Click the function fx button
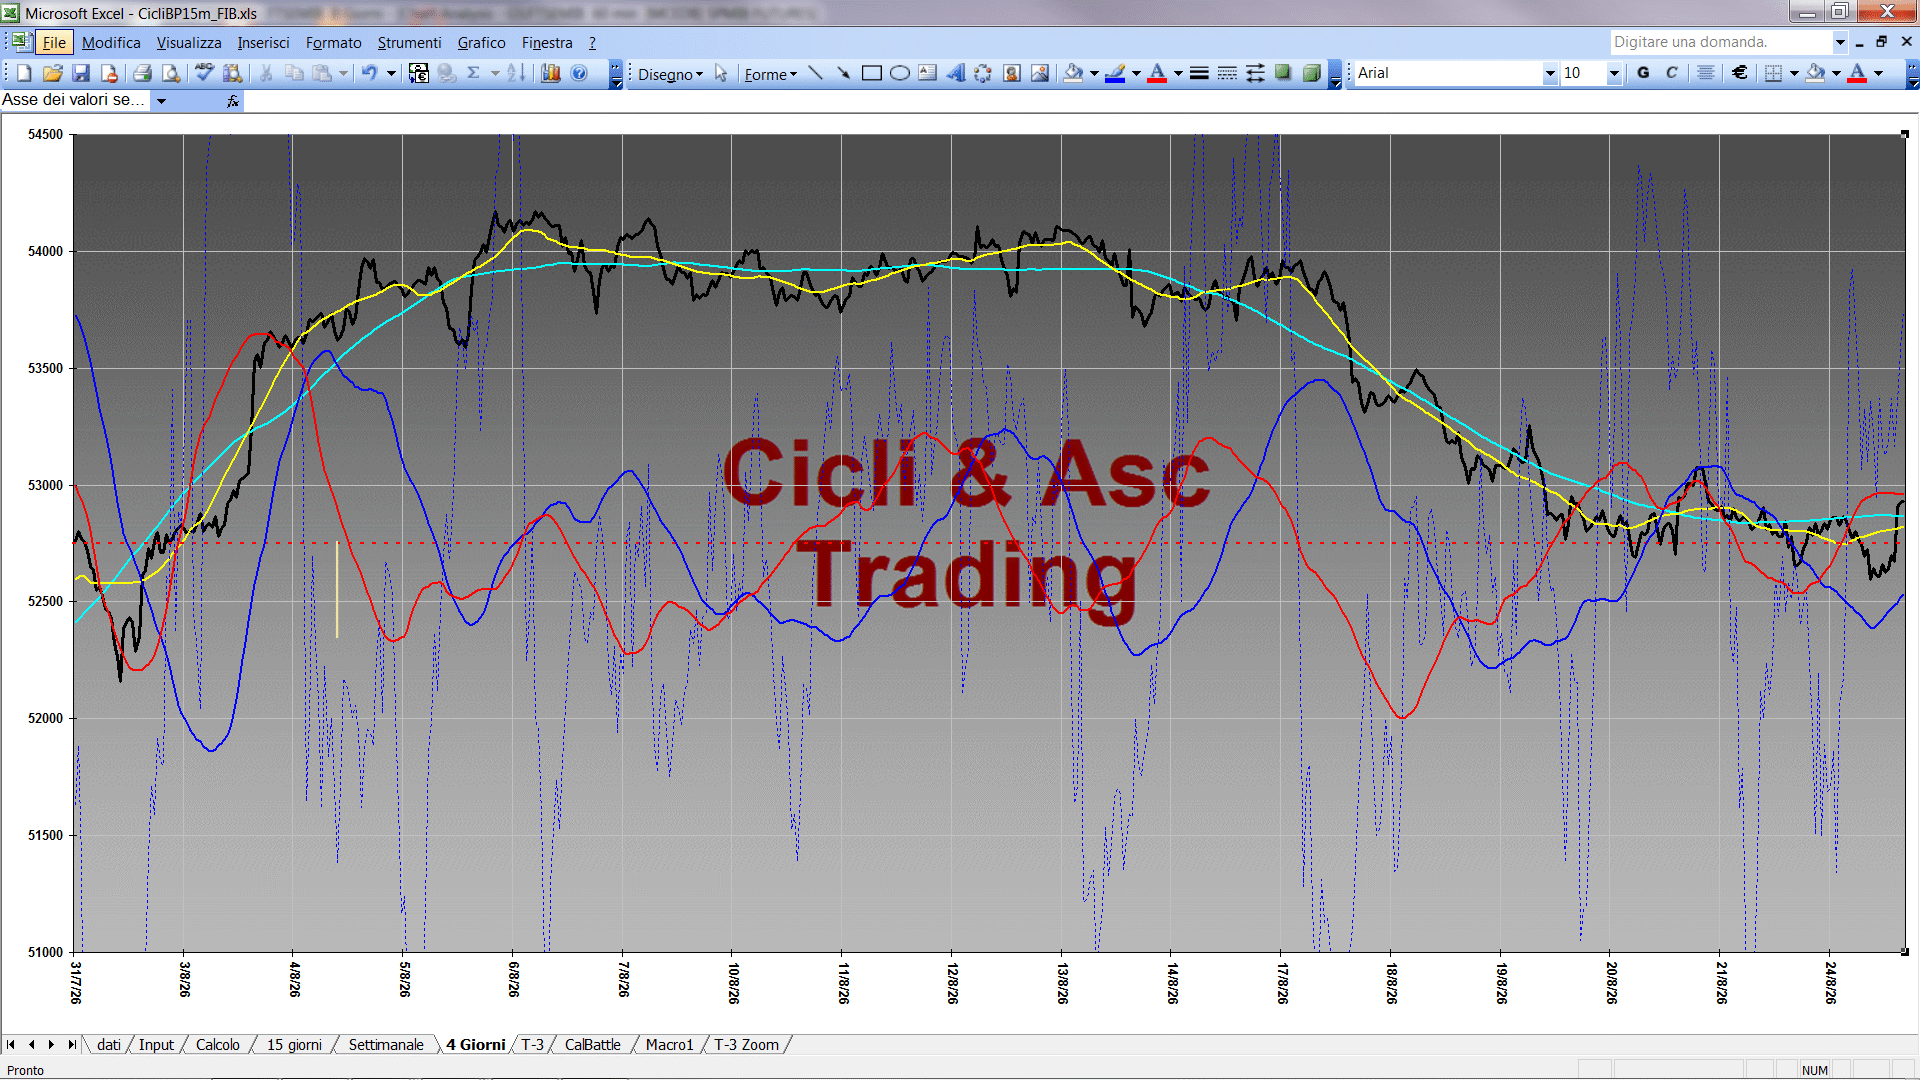 [233, 101]
